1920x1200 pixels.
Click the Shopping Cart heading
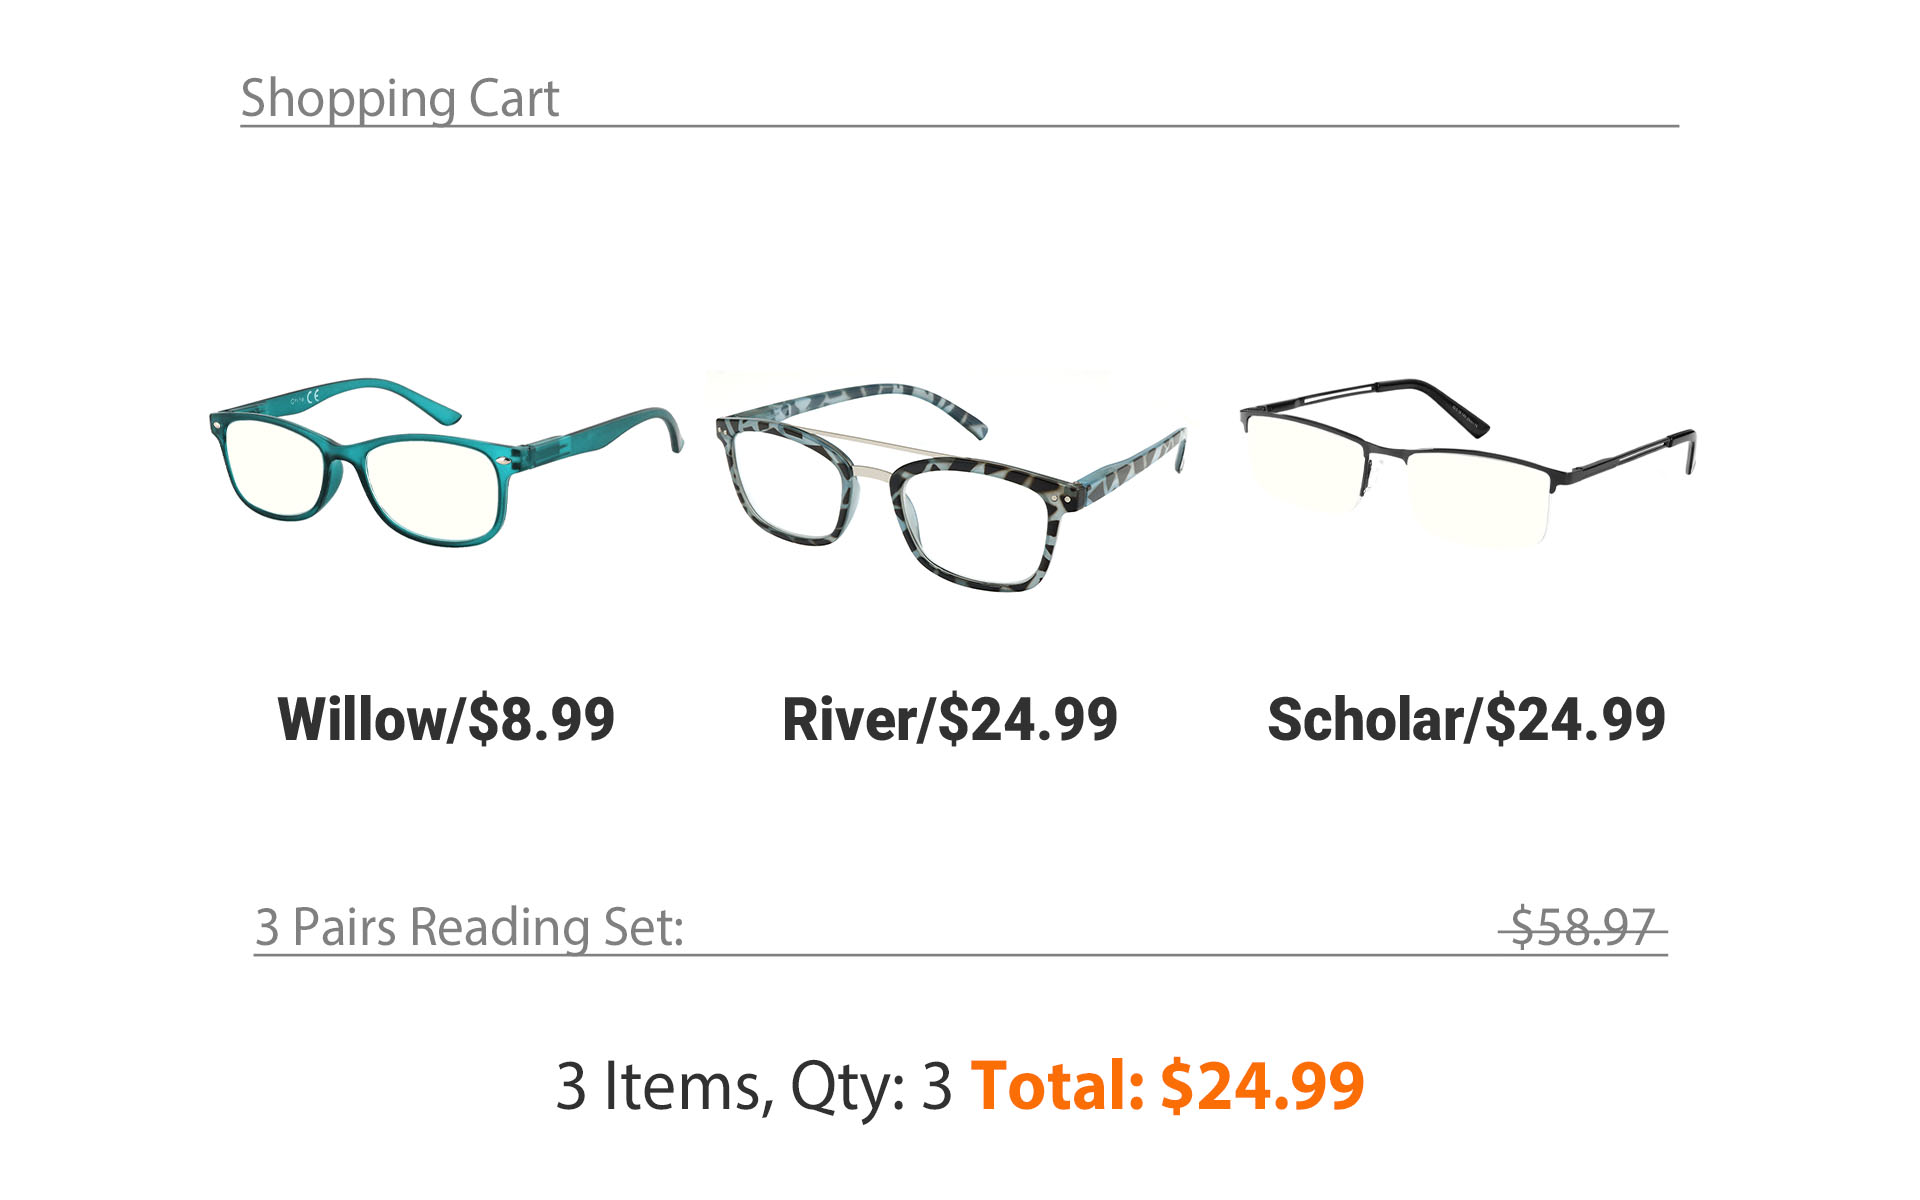(x=400, y=98)
